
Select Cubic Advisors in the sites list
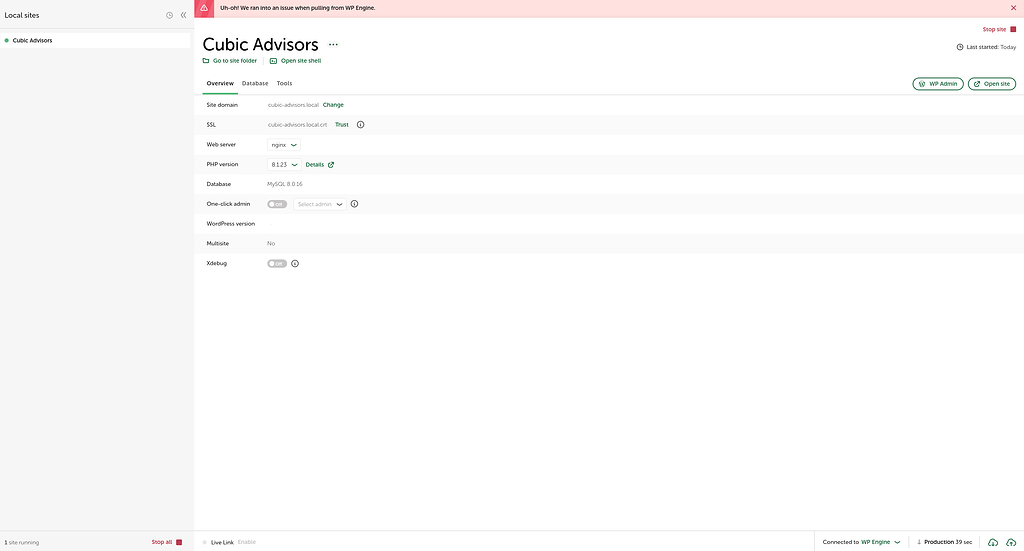click(95, 40)
